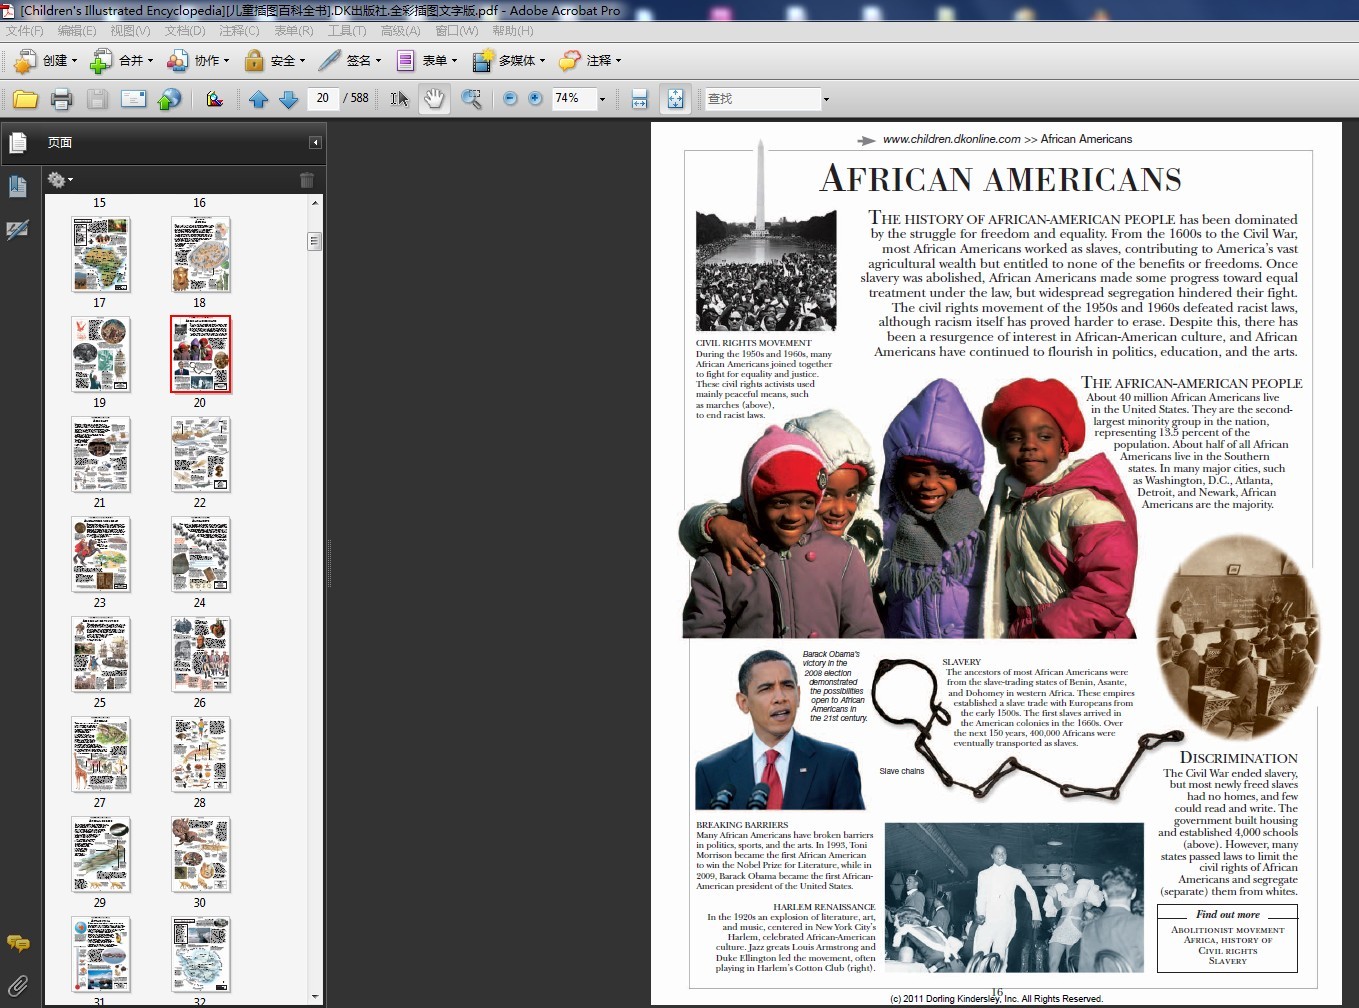Click the Bookmarks panel icon in sidebar
Image resolution: width=1359 pixels, height=1008 pixels.
(17, 186)
